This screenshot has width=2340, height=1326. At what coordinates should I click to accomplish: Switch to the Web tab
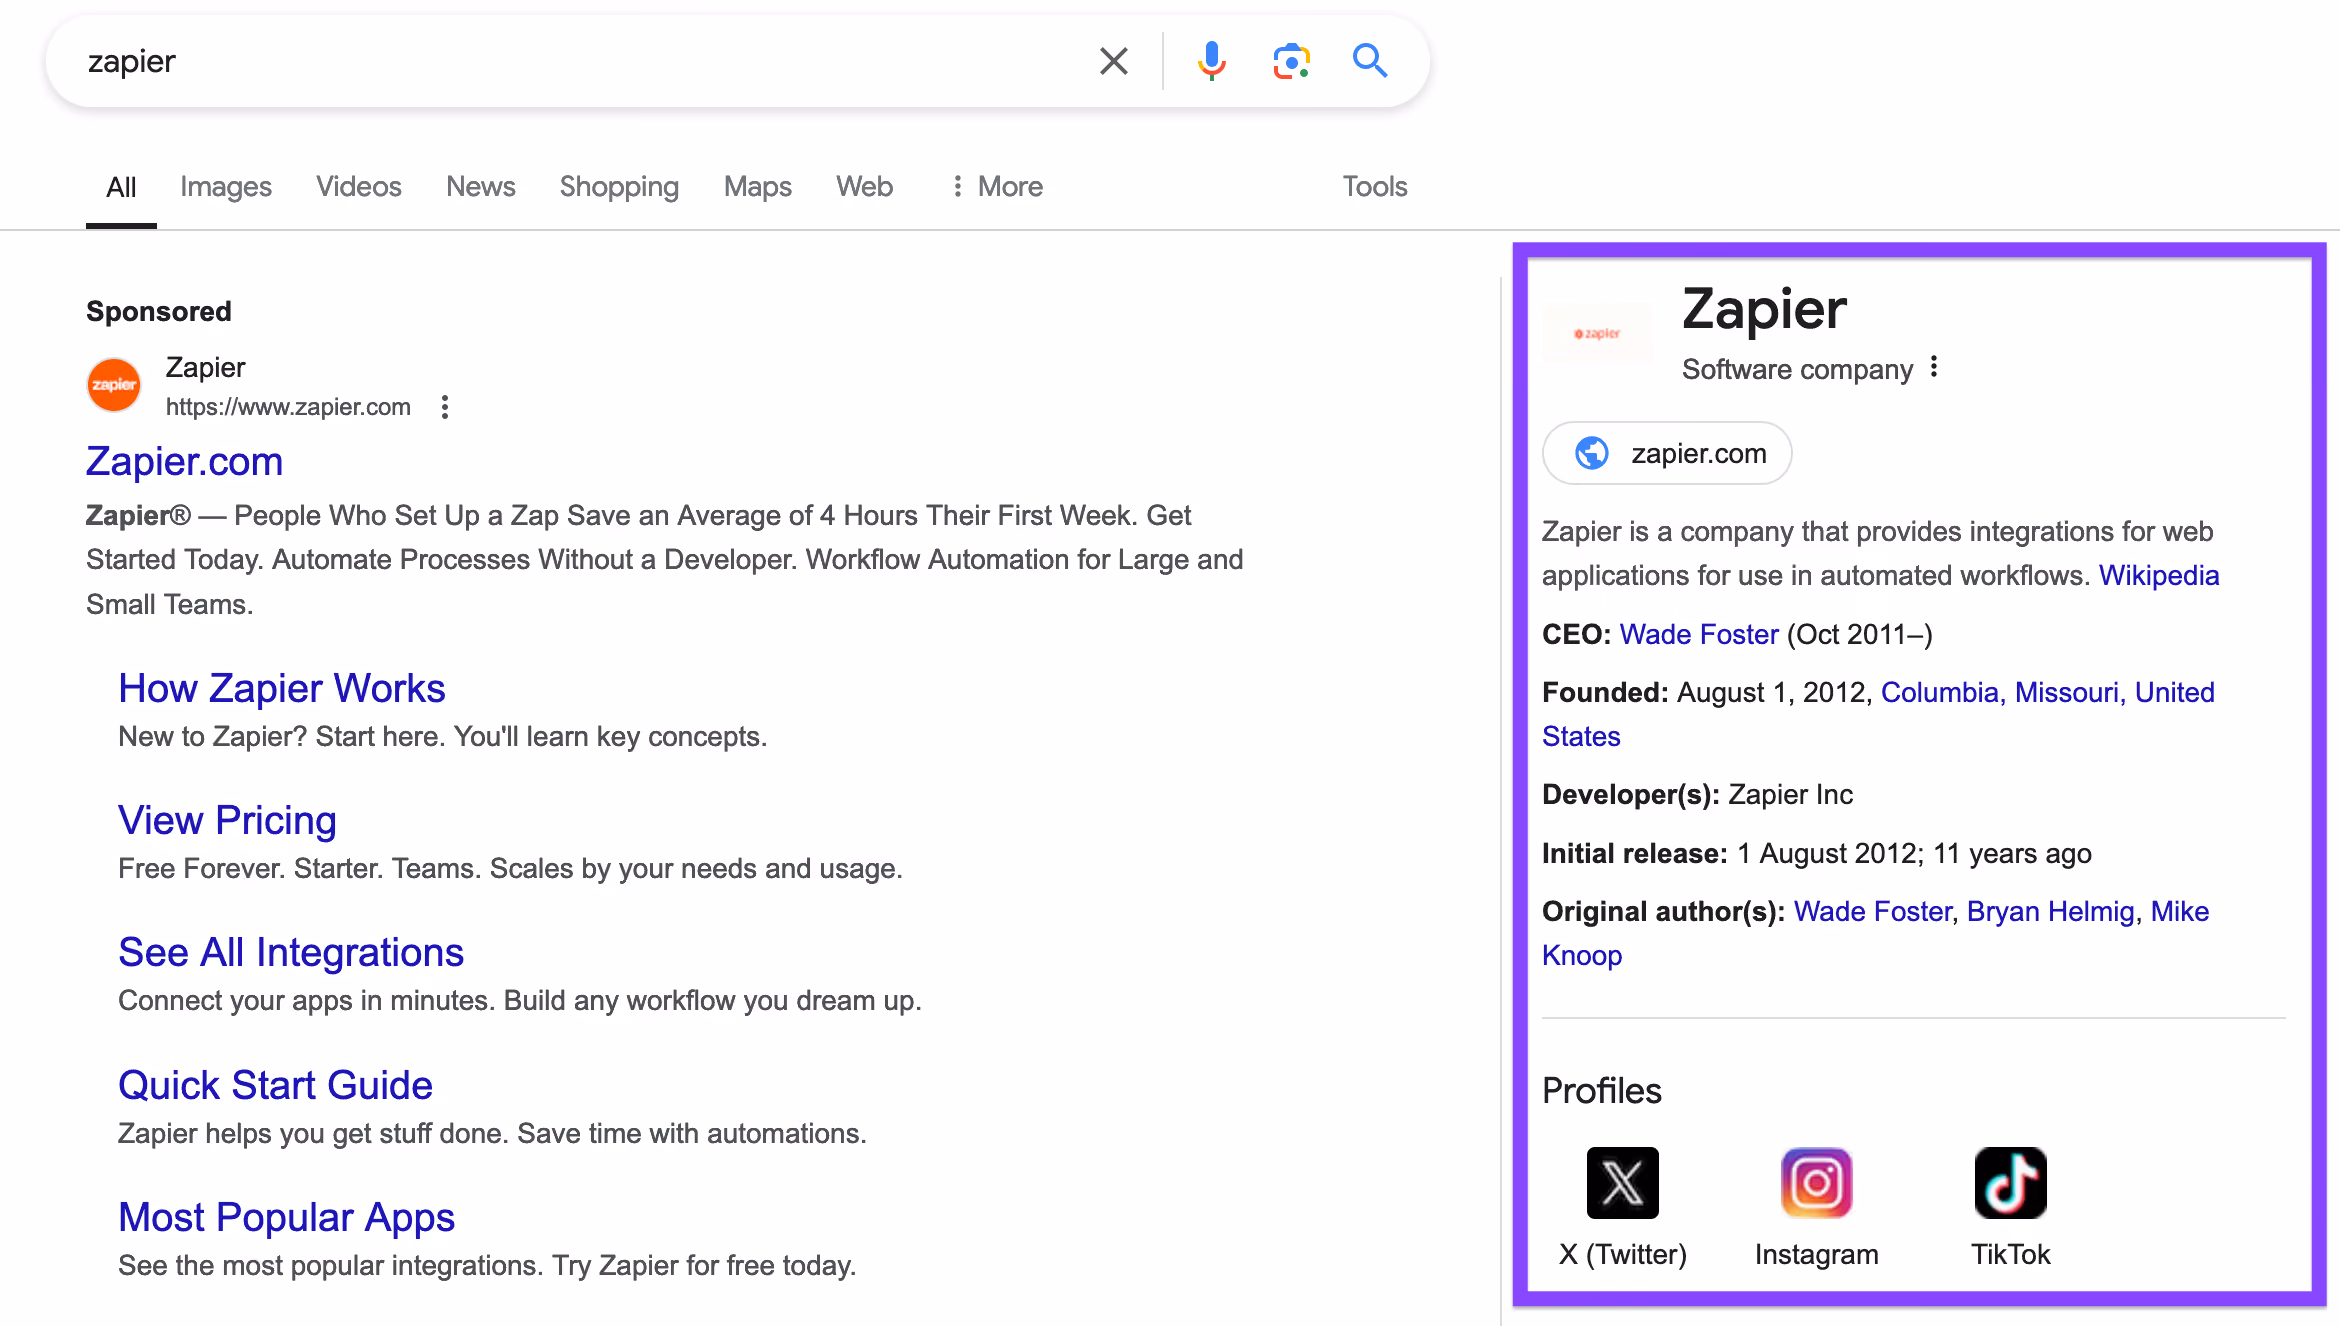(x=865, y=187)
